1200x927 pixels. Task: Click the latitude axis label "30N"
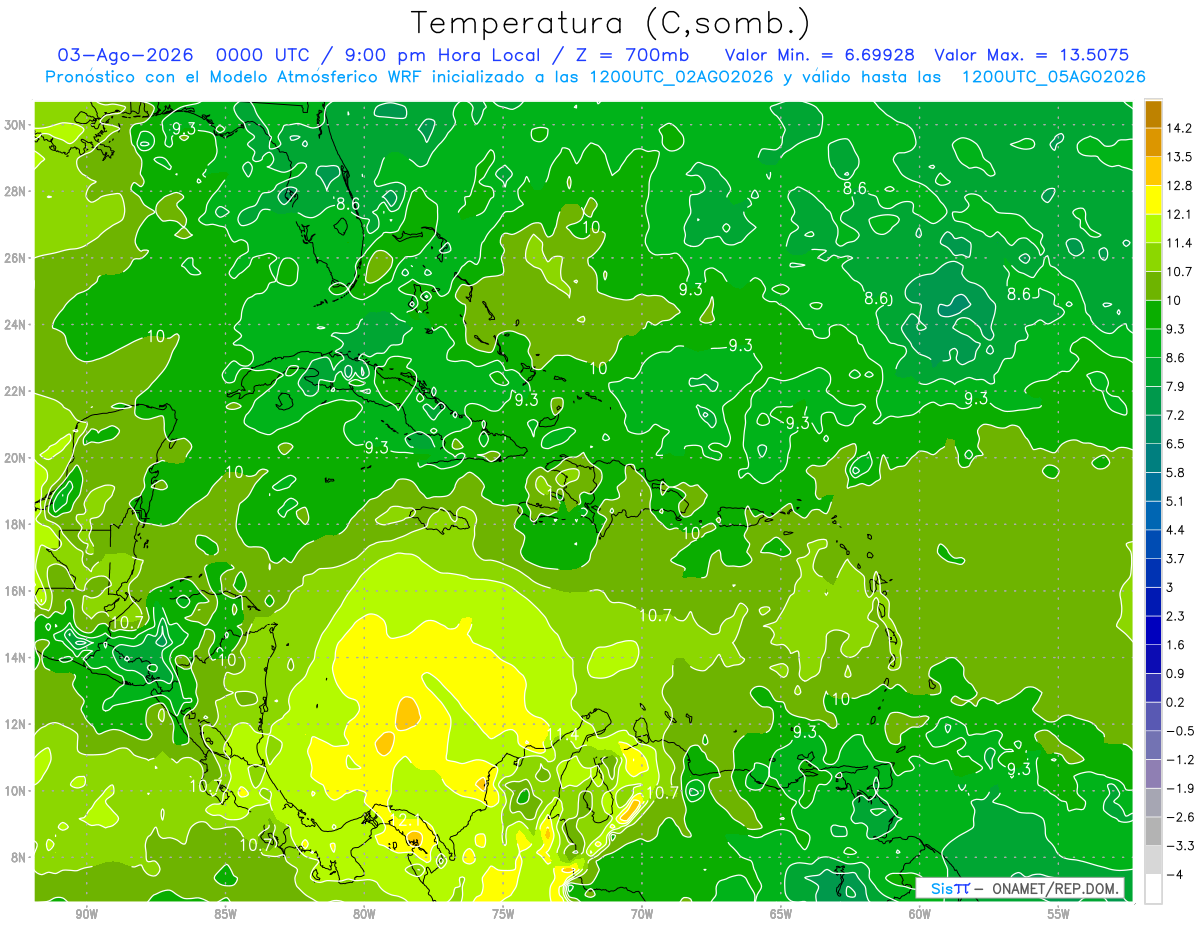(x=16, y=125)
